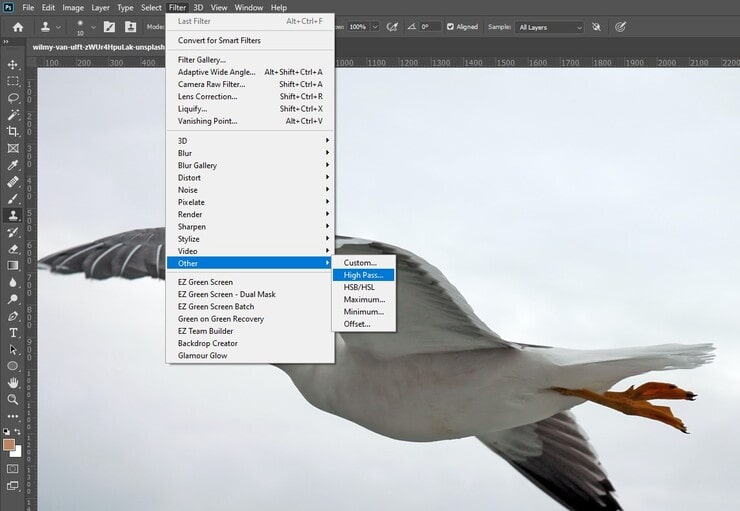Open the Edit Toolbar three-dots button
This screenshot has width=740, height=511.
13,416
